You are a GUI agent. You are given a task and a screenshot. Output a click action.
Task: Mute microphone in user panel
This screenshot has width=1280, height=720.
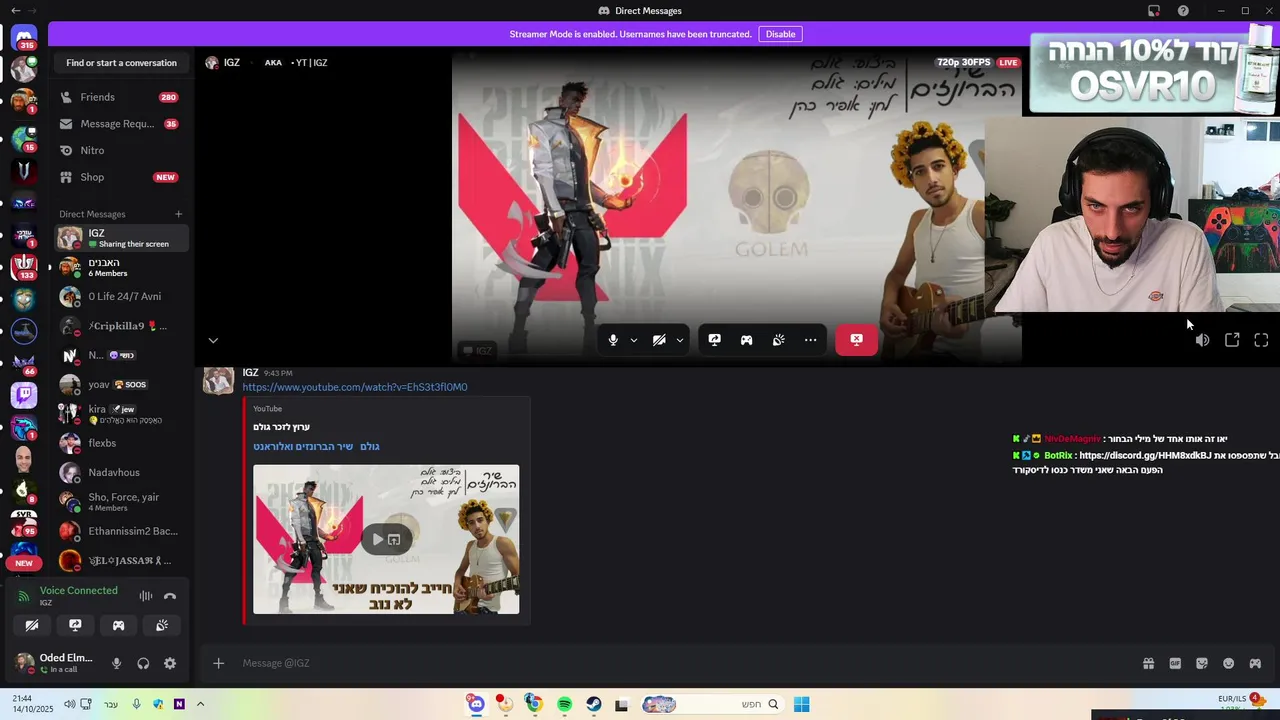pyautogui.click(x=116, y=663)
